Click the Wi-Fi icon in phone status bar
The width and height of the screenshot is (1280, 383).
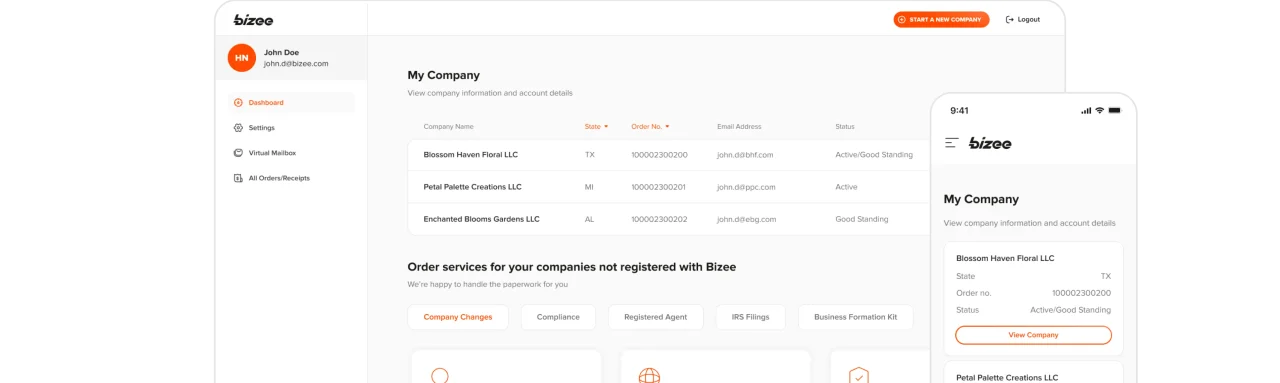1099,110
